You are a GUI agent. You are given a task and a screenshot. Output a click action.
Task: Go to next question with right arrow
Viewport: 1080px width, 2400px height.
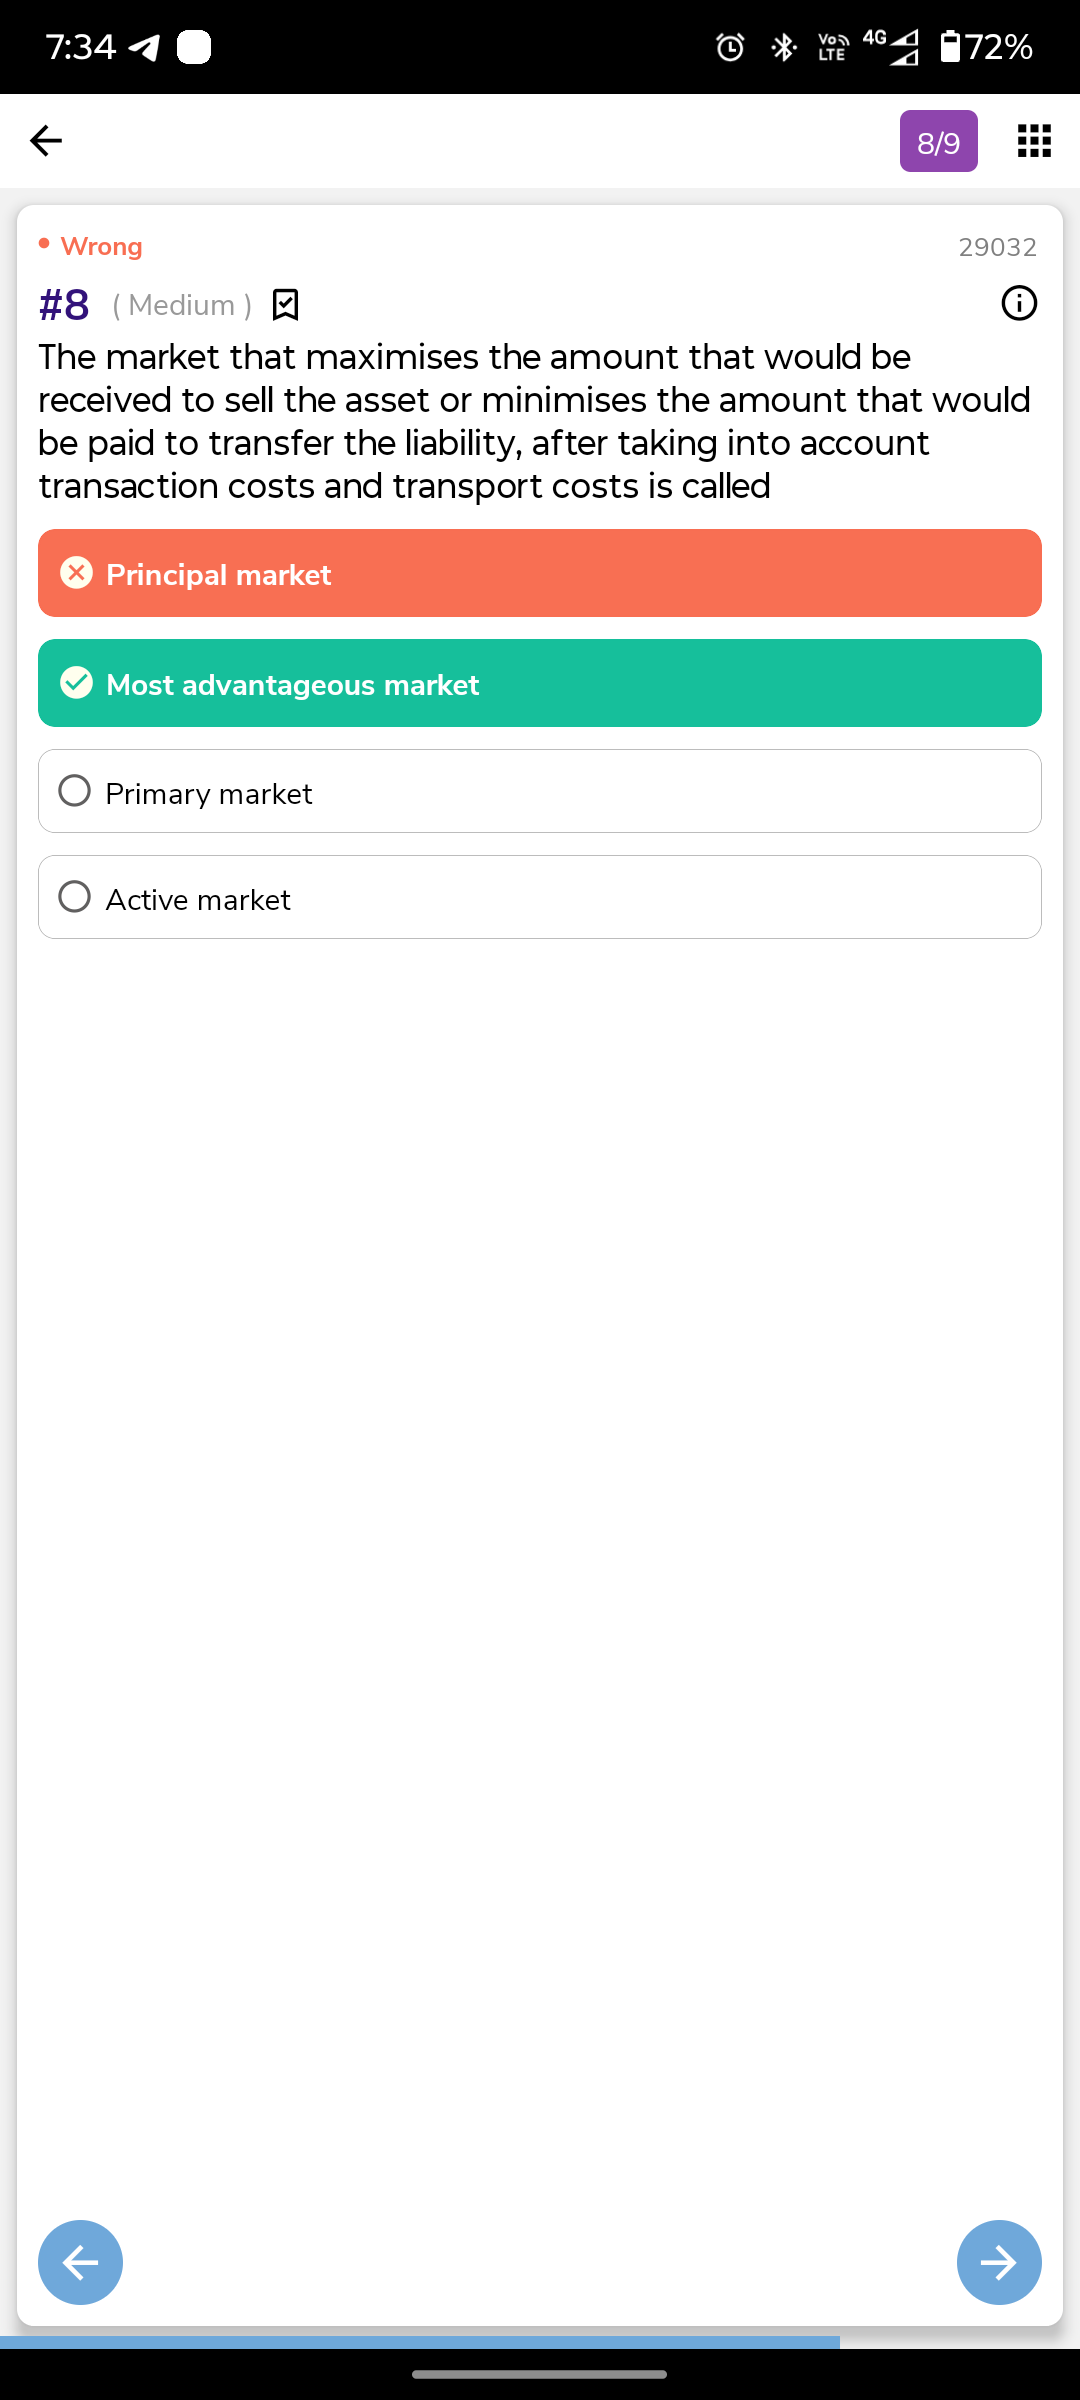click(x=999, y=2262)
